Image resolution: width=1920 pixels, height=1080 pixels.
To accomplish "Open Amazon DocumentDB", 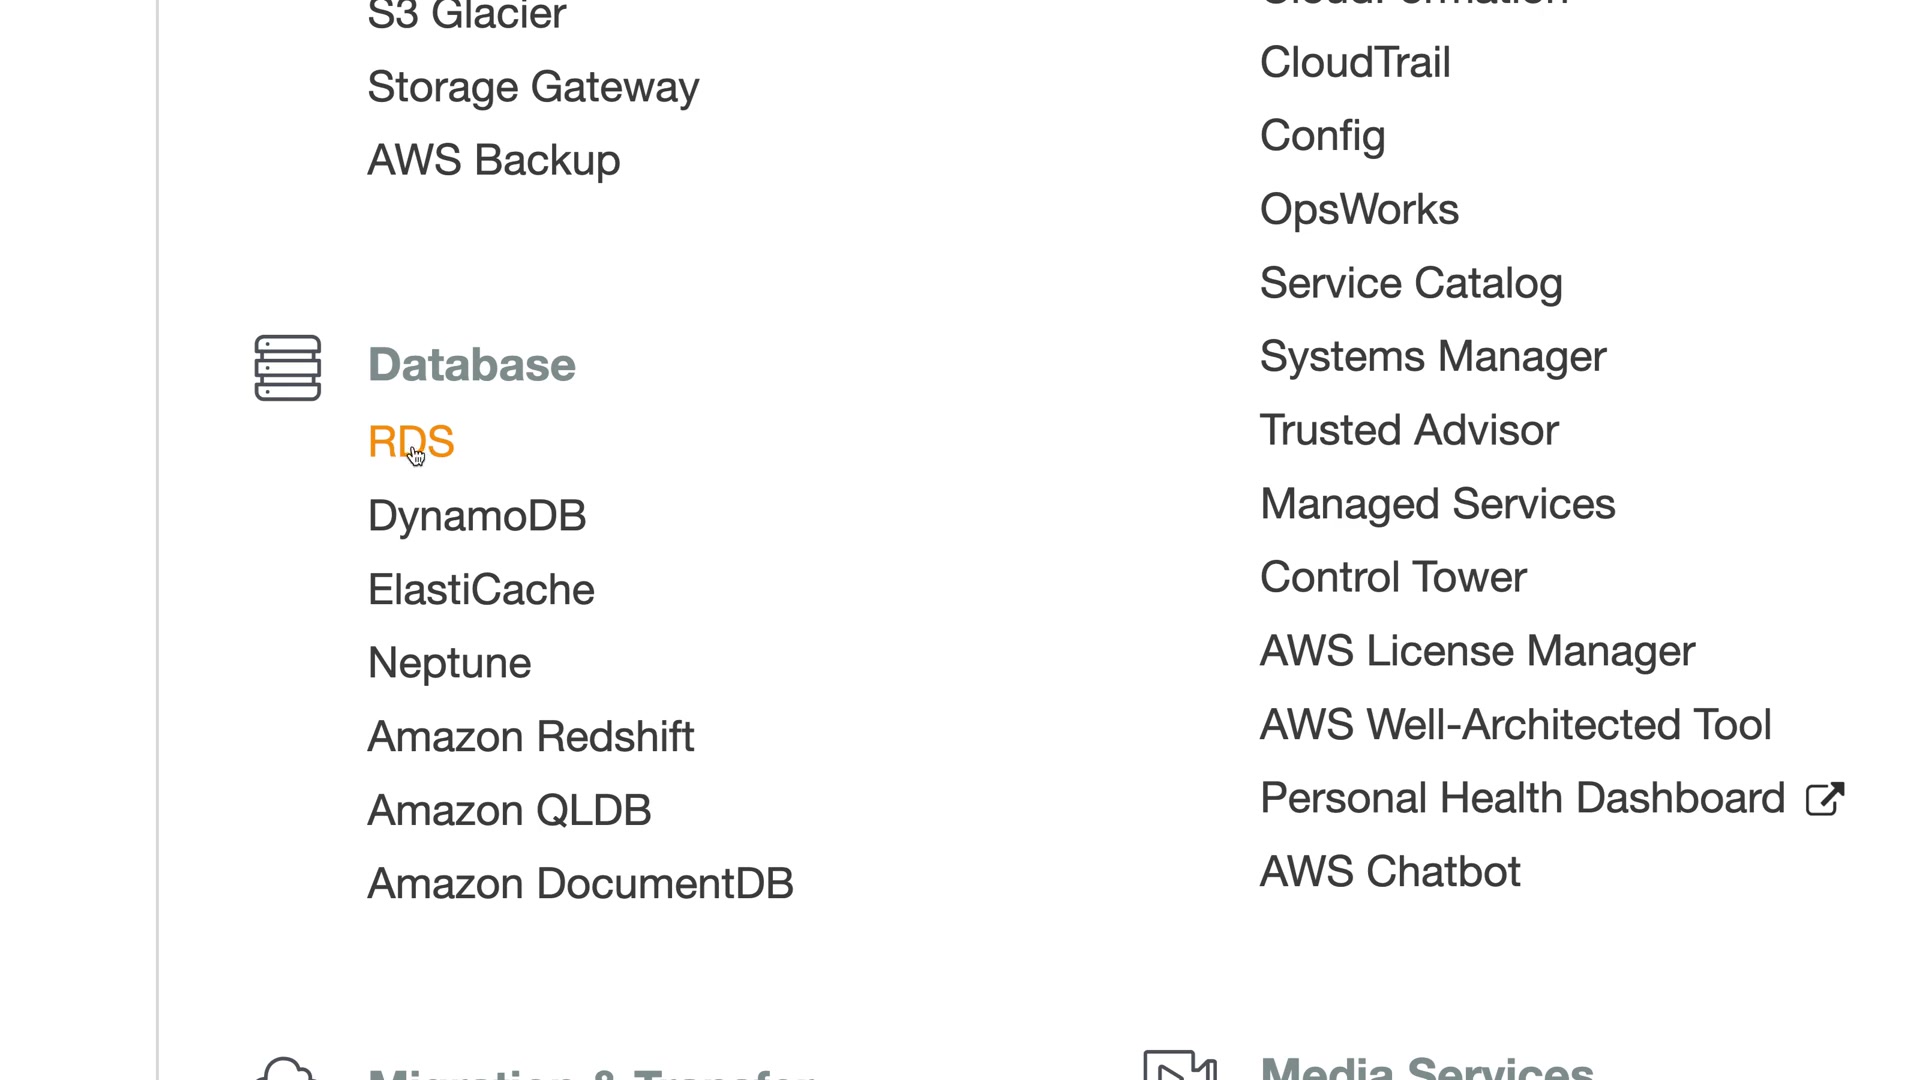I will pos(580,884).
